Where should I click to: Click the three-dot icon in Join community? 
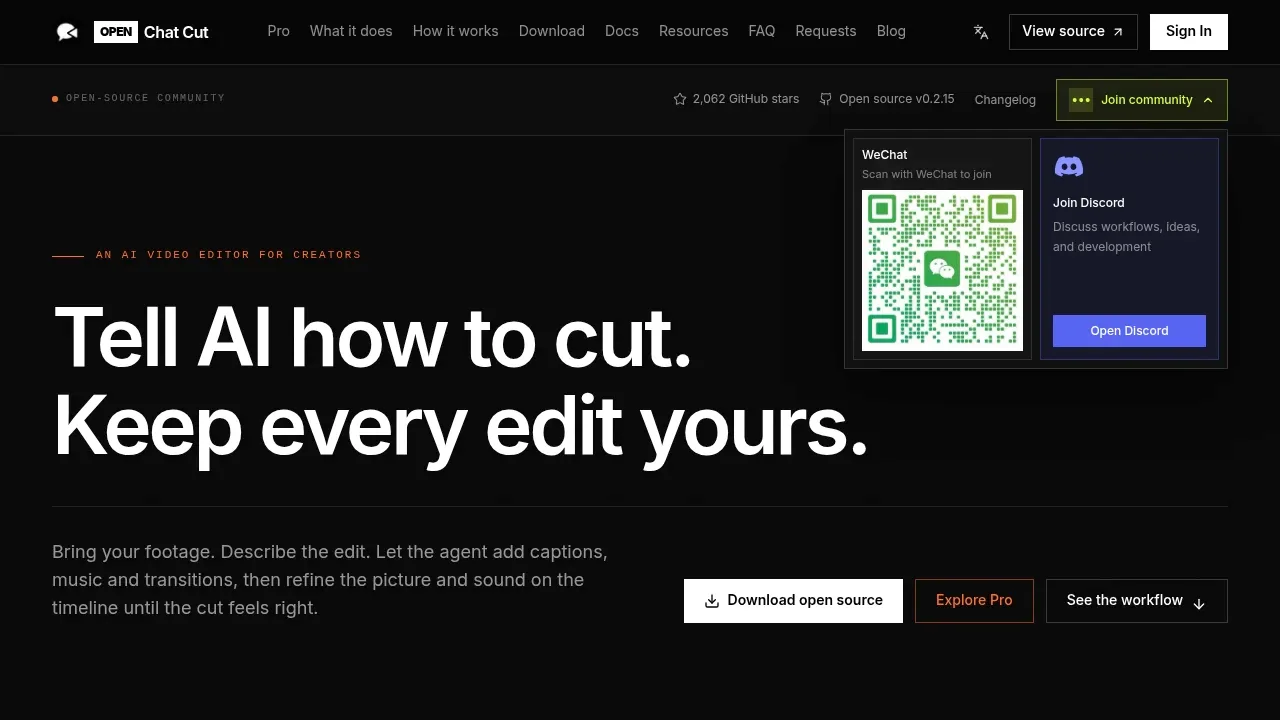pos(1081,100)
